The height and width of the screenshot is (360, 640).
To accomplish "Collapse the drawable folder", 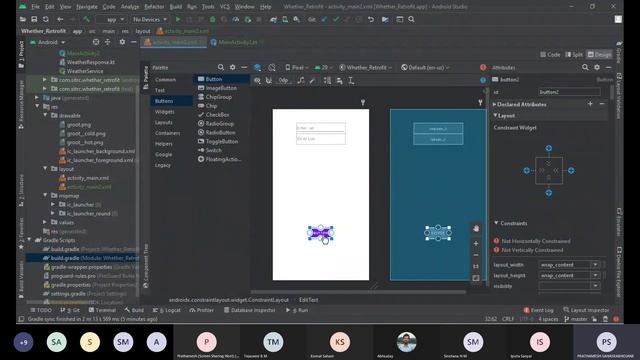I will (45, 116).
